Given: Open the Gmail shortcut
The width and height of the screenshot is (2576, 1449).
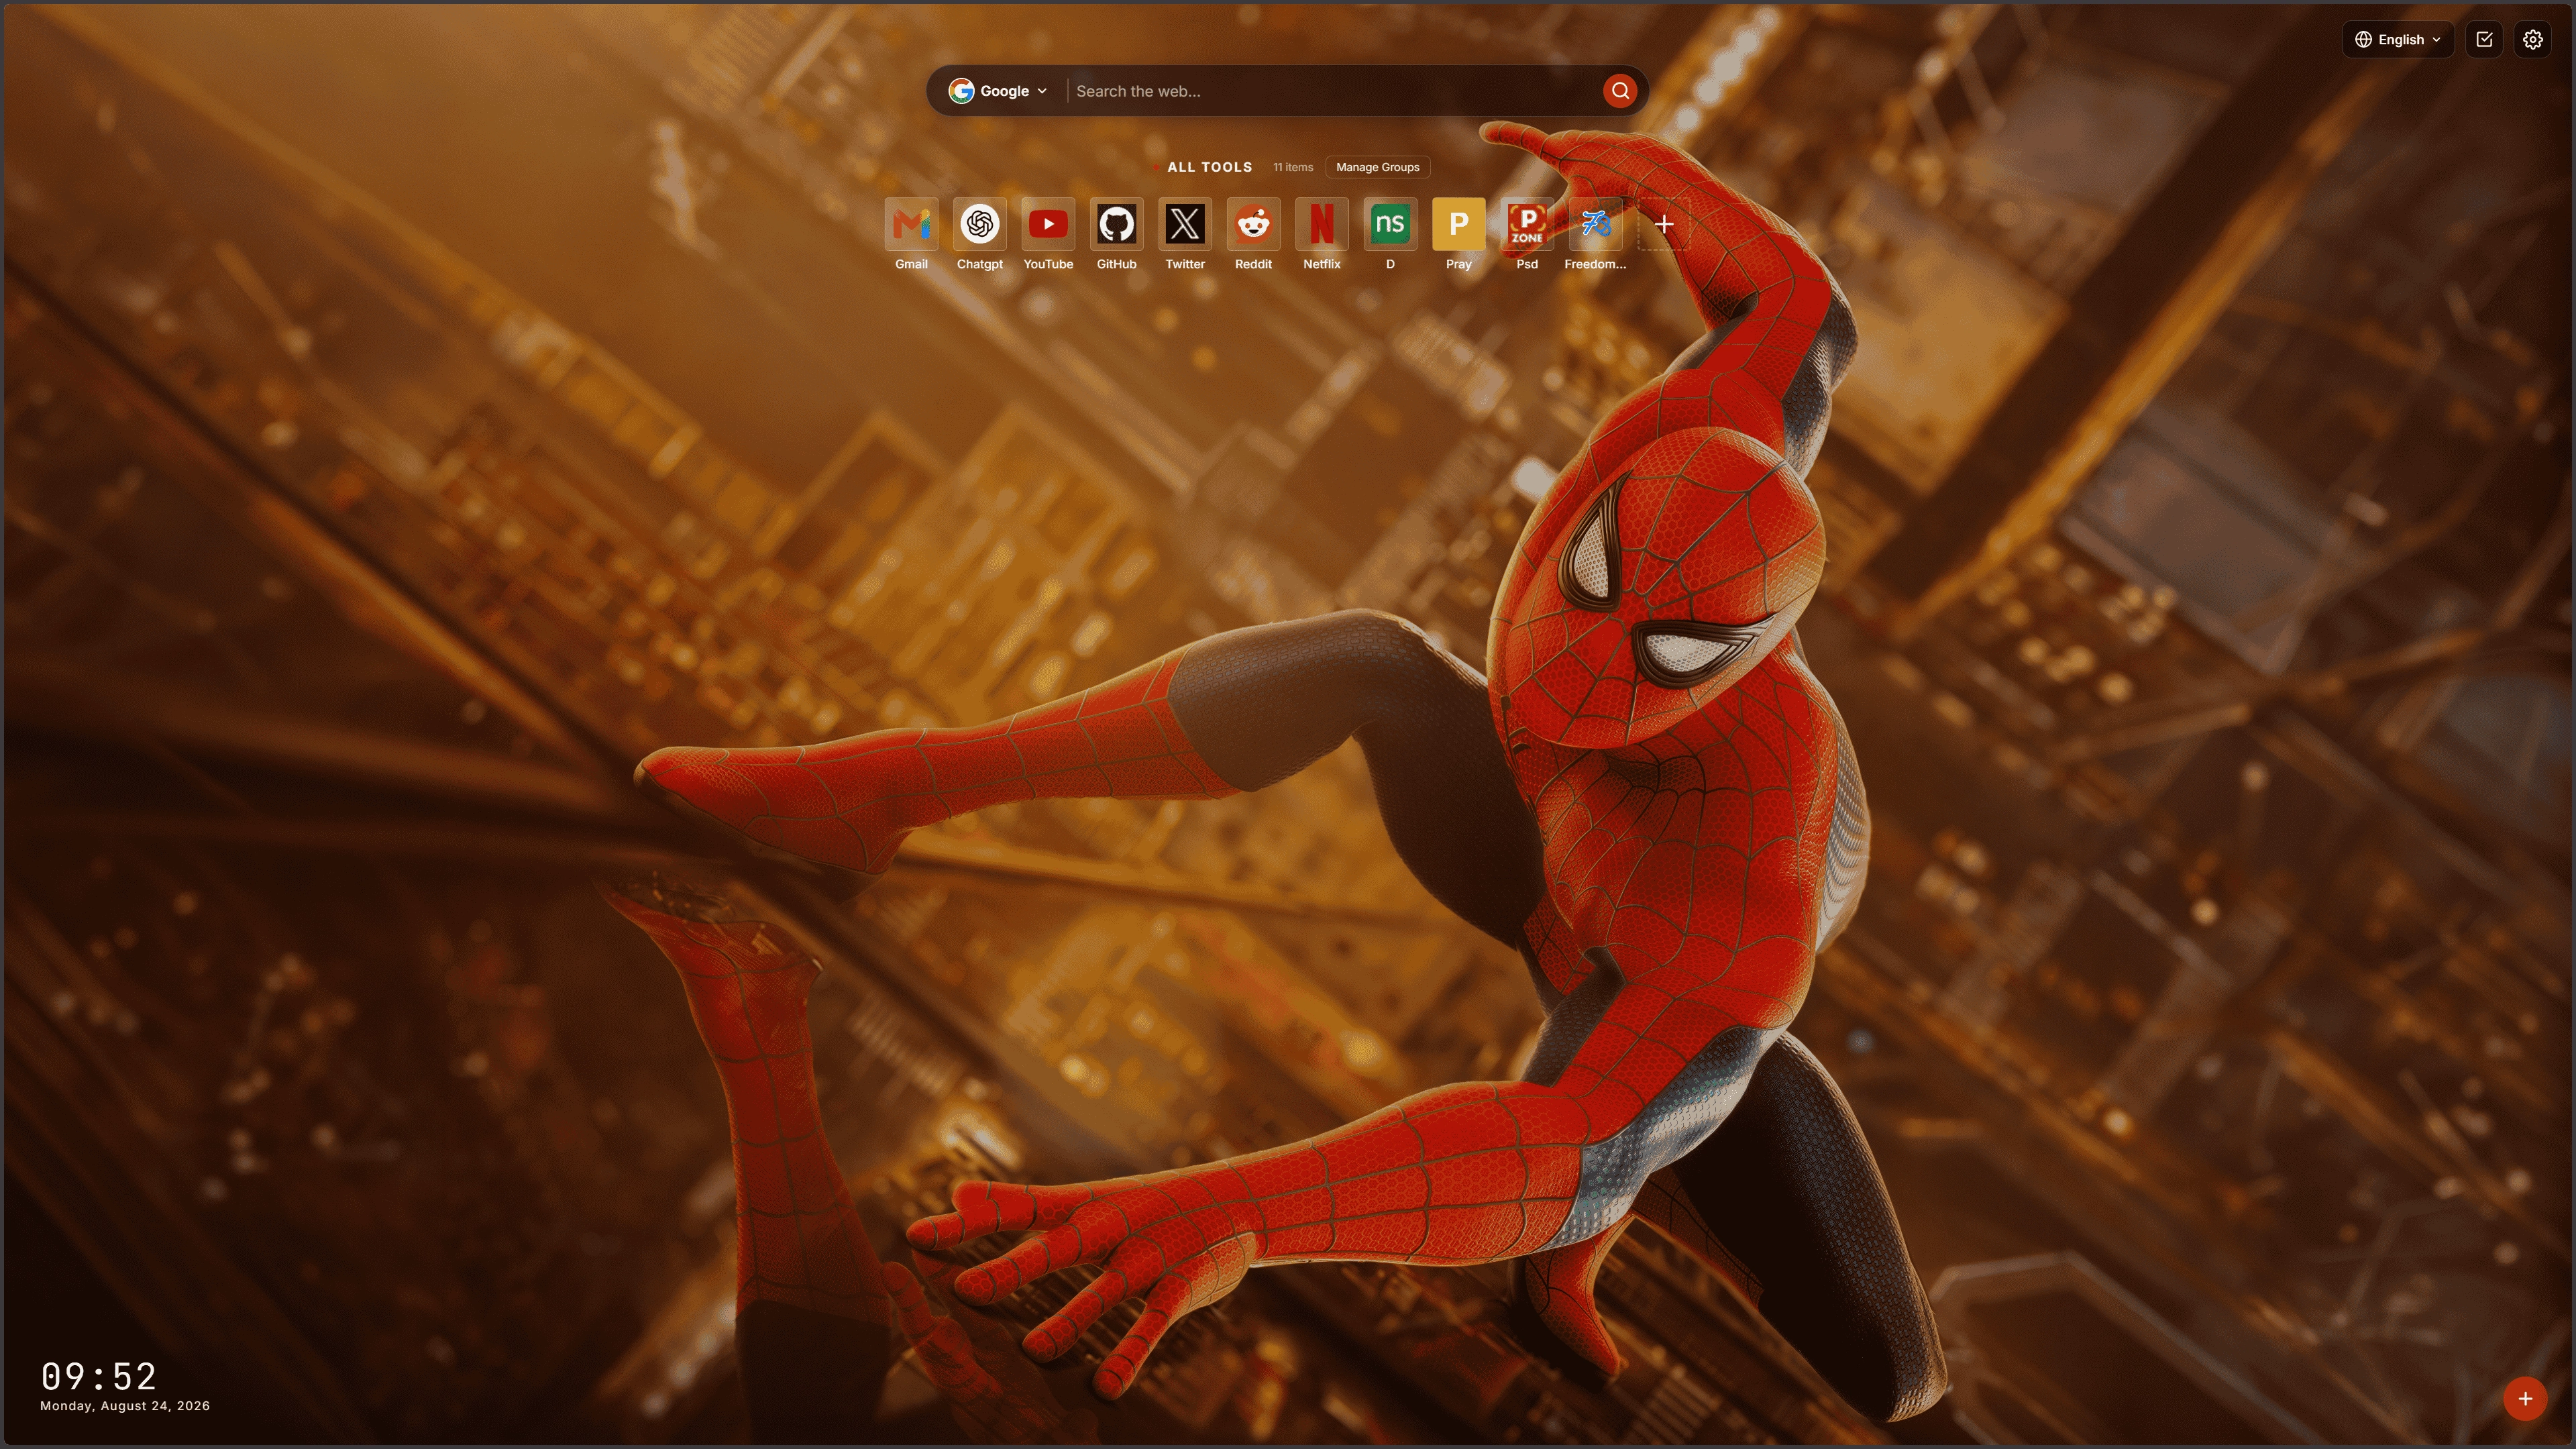Looking at the screenshot, I should 911,225.
